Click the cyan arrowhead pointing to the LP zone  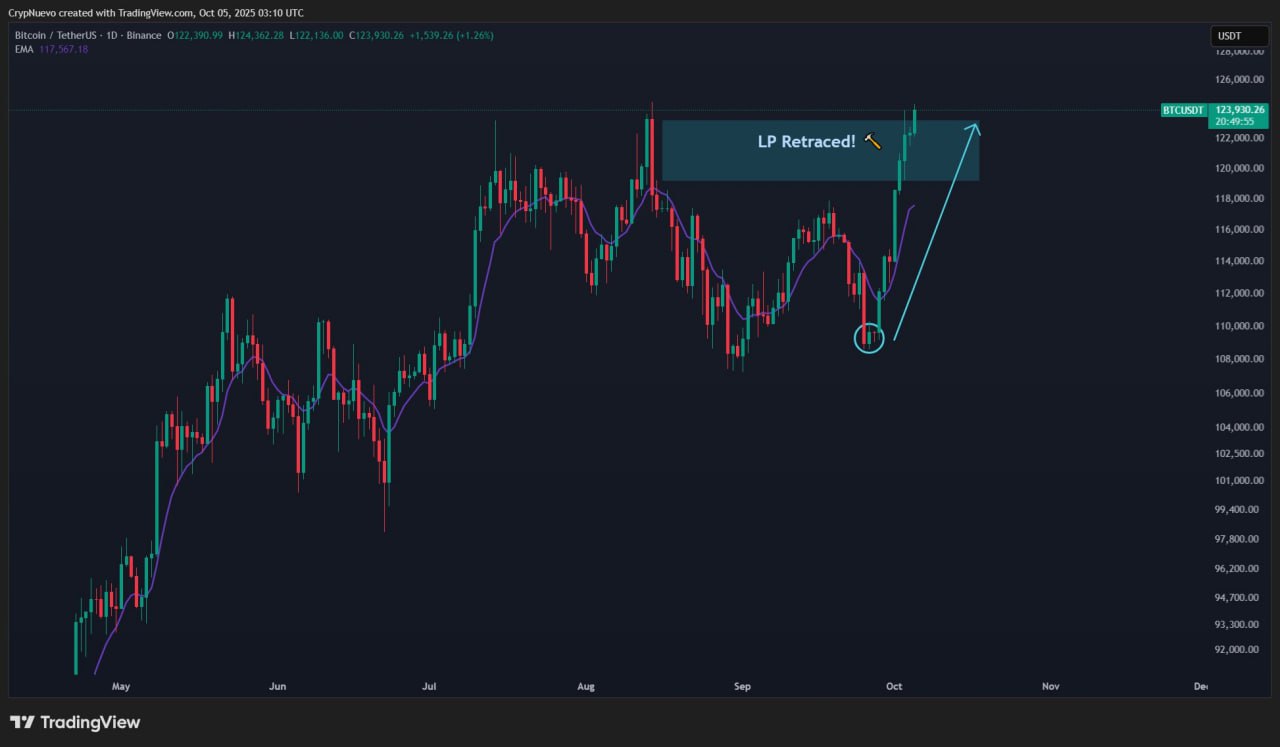[x=974, y=127]
